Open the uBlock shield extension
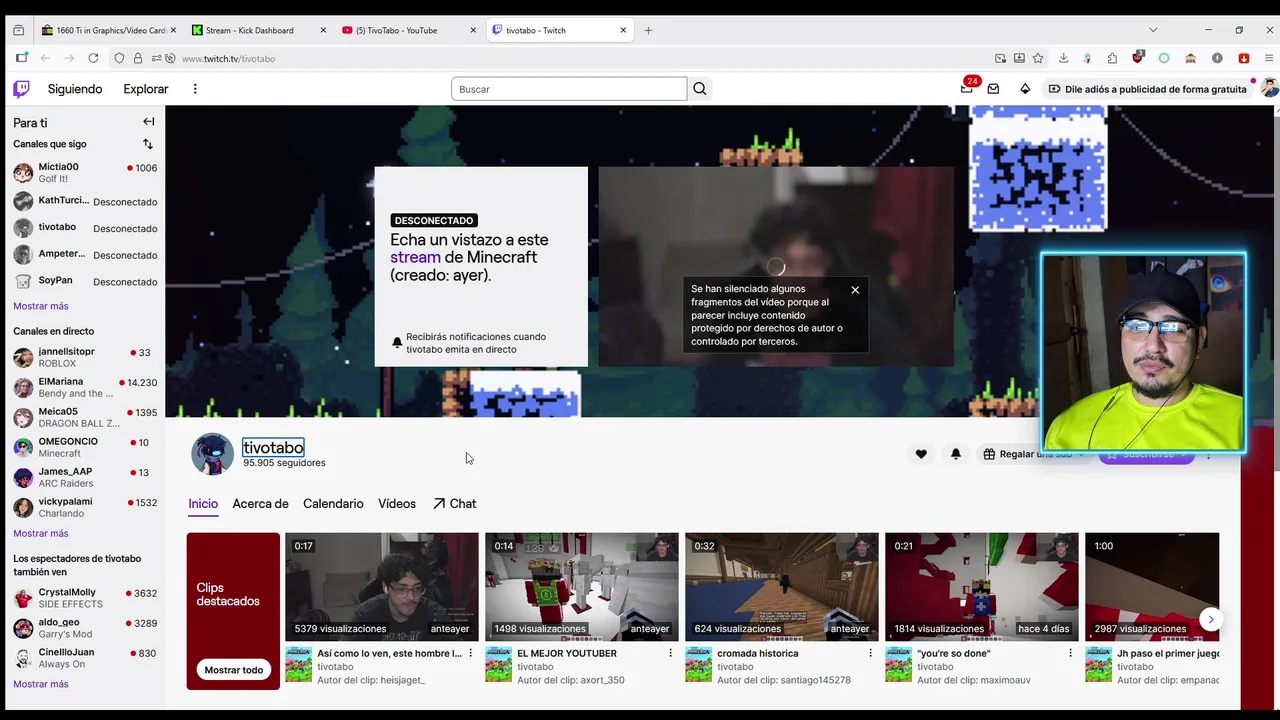The width and height of the screenshot is (1280, 720). pos(1138,57)
